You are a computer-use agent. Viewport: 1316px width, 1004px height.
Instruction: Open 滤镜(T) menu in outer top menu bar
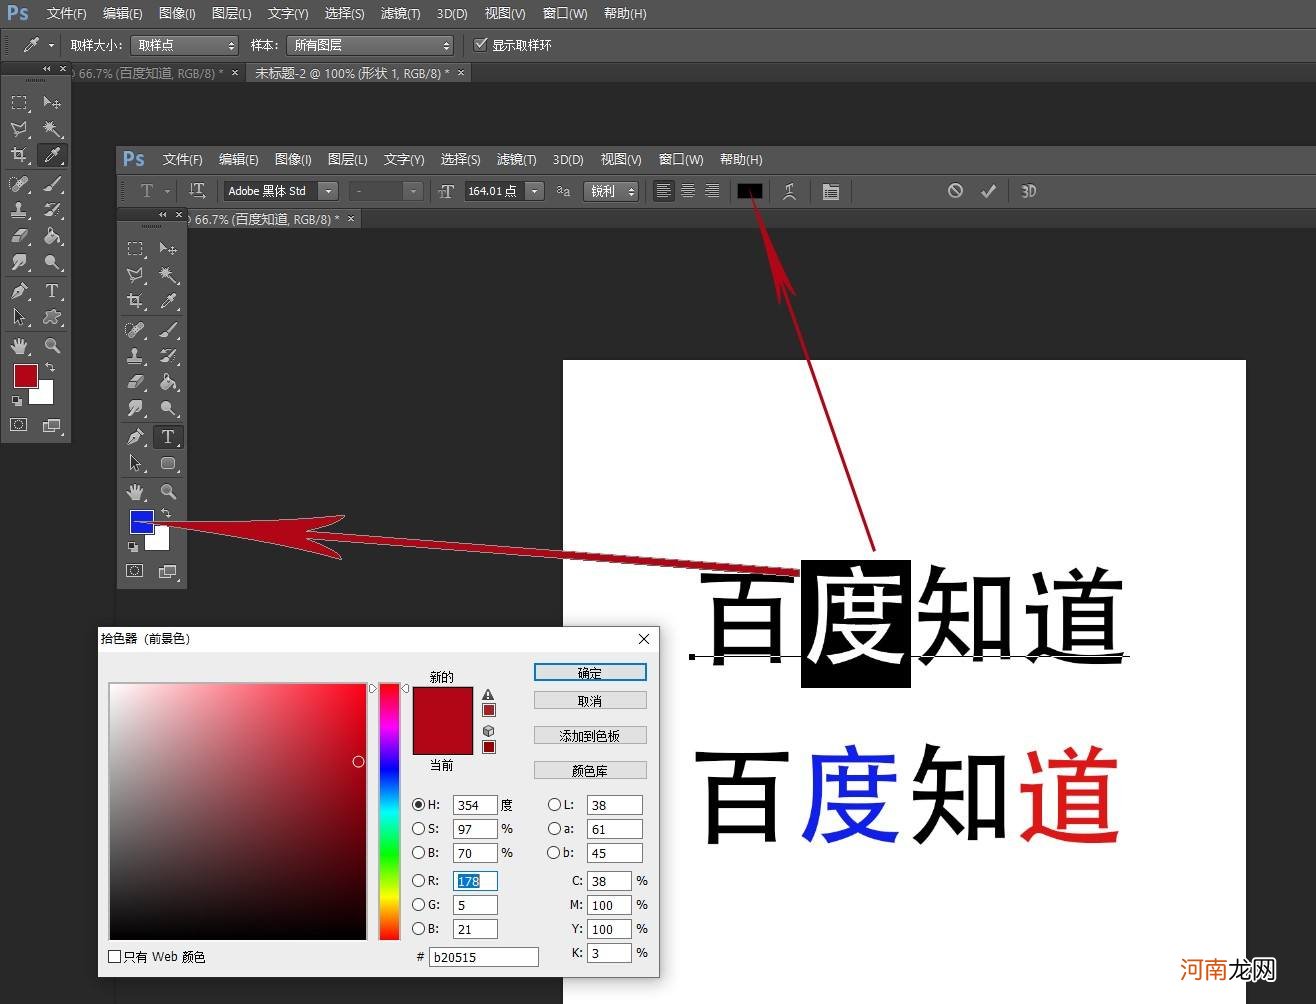[x=400, y=13]
